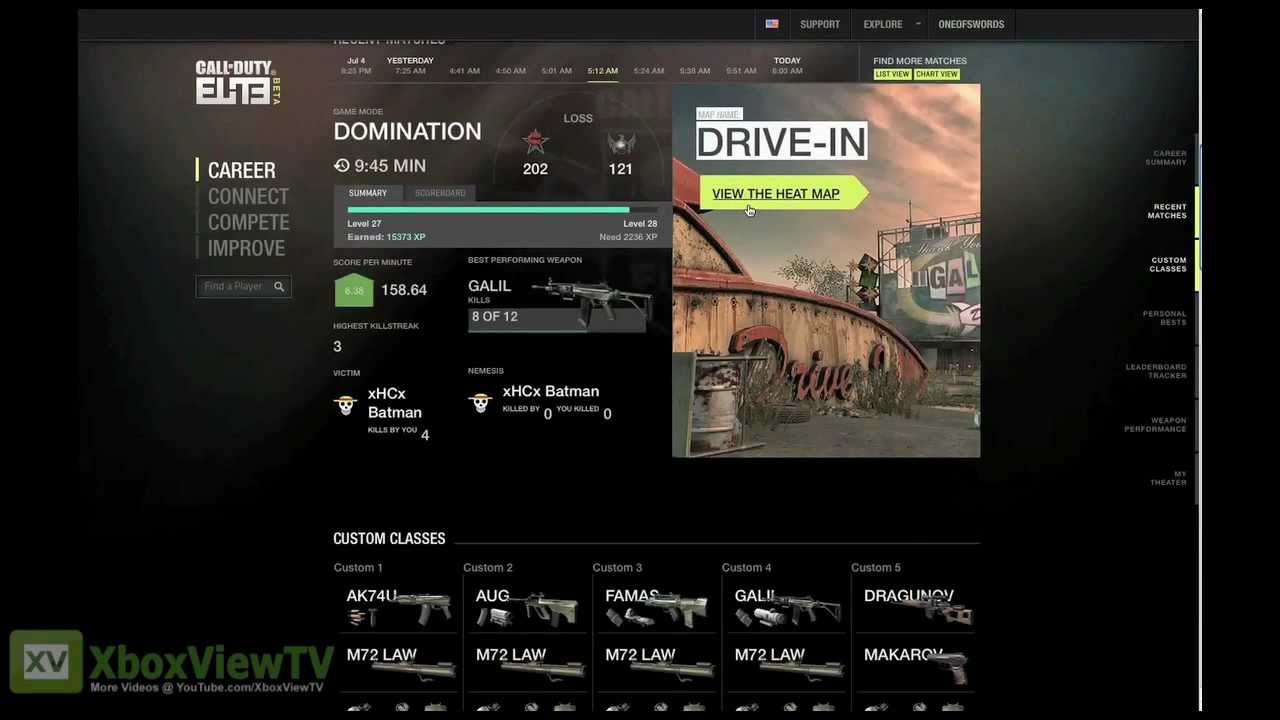Select the 5:24 AM match on timeline

(x=649, y=71)
